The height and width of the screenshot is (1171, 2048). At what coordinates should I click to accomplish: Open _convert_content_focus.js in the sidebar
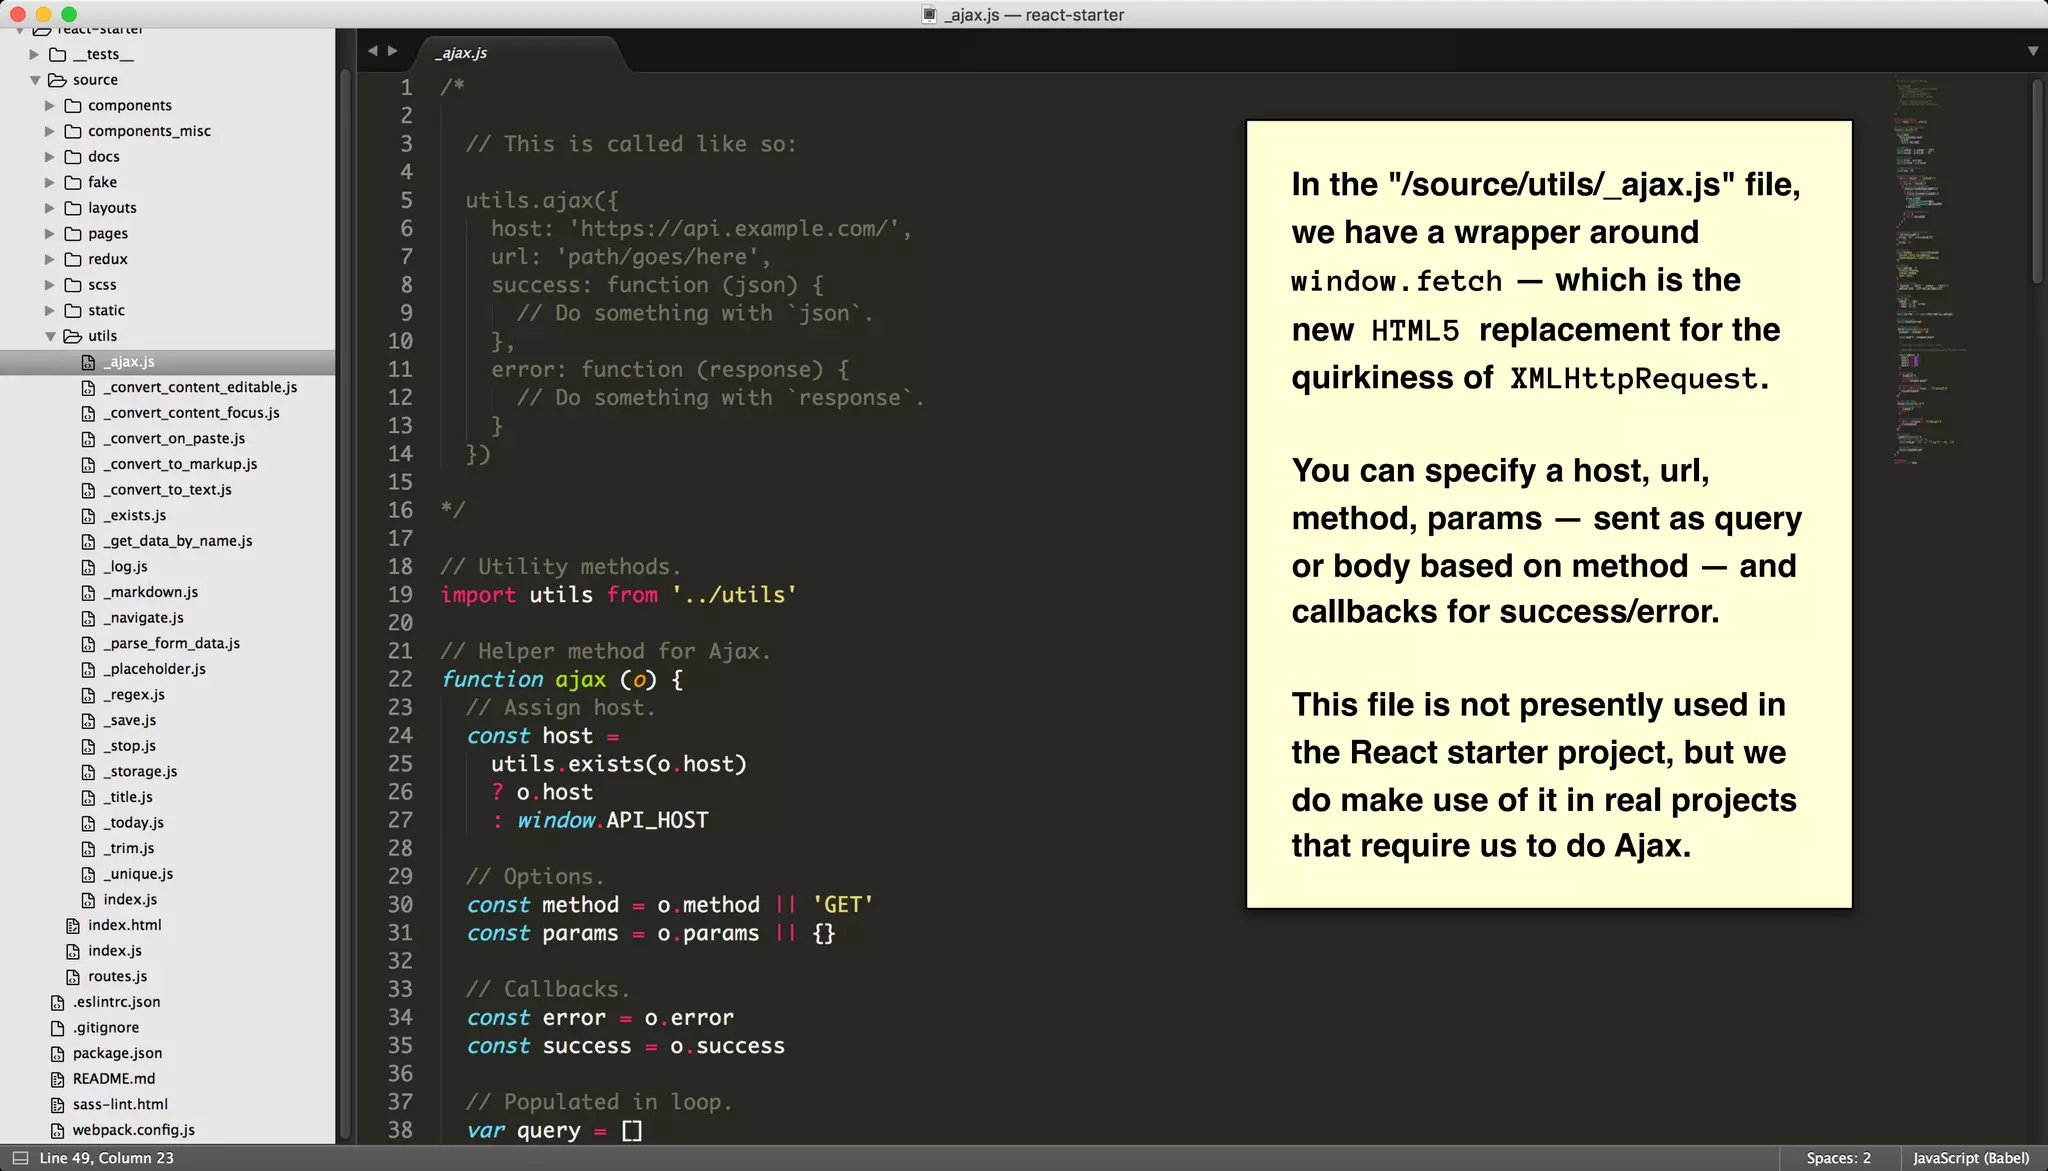[194, 413]
